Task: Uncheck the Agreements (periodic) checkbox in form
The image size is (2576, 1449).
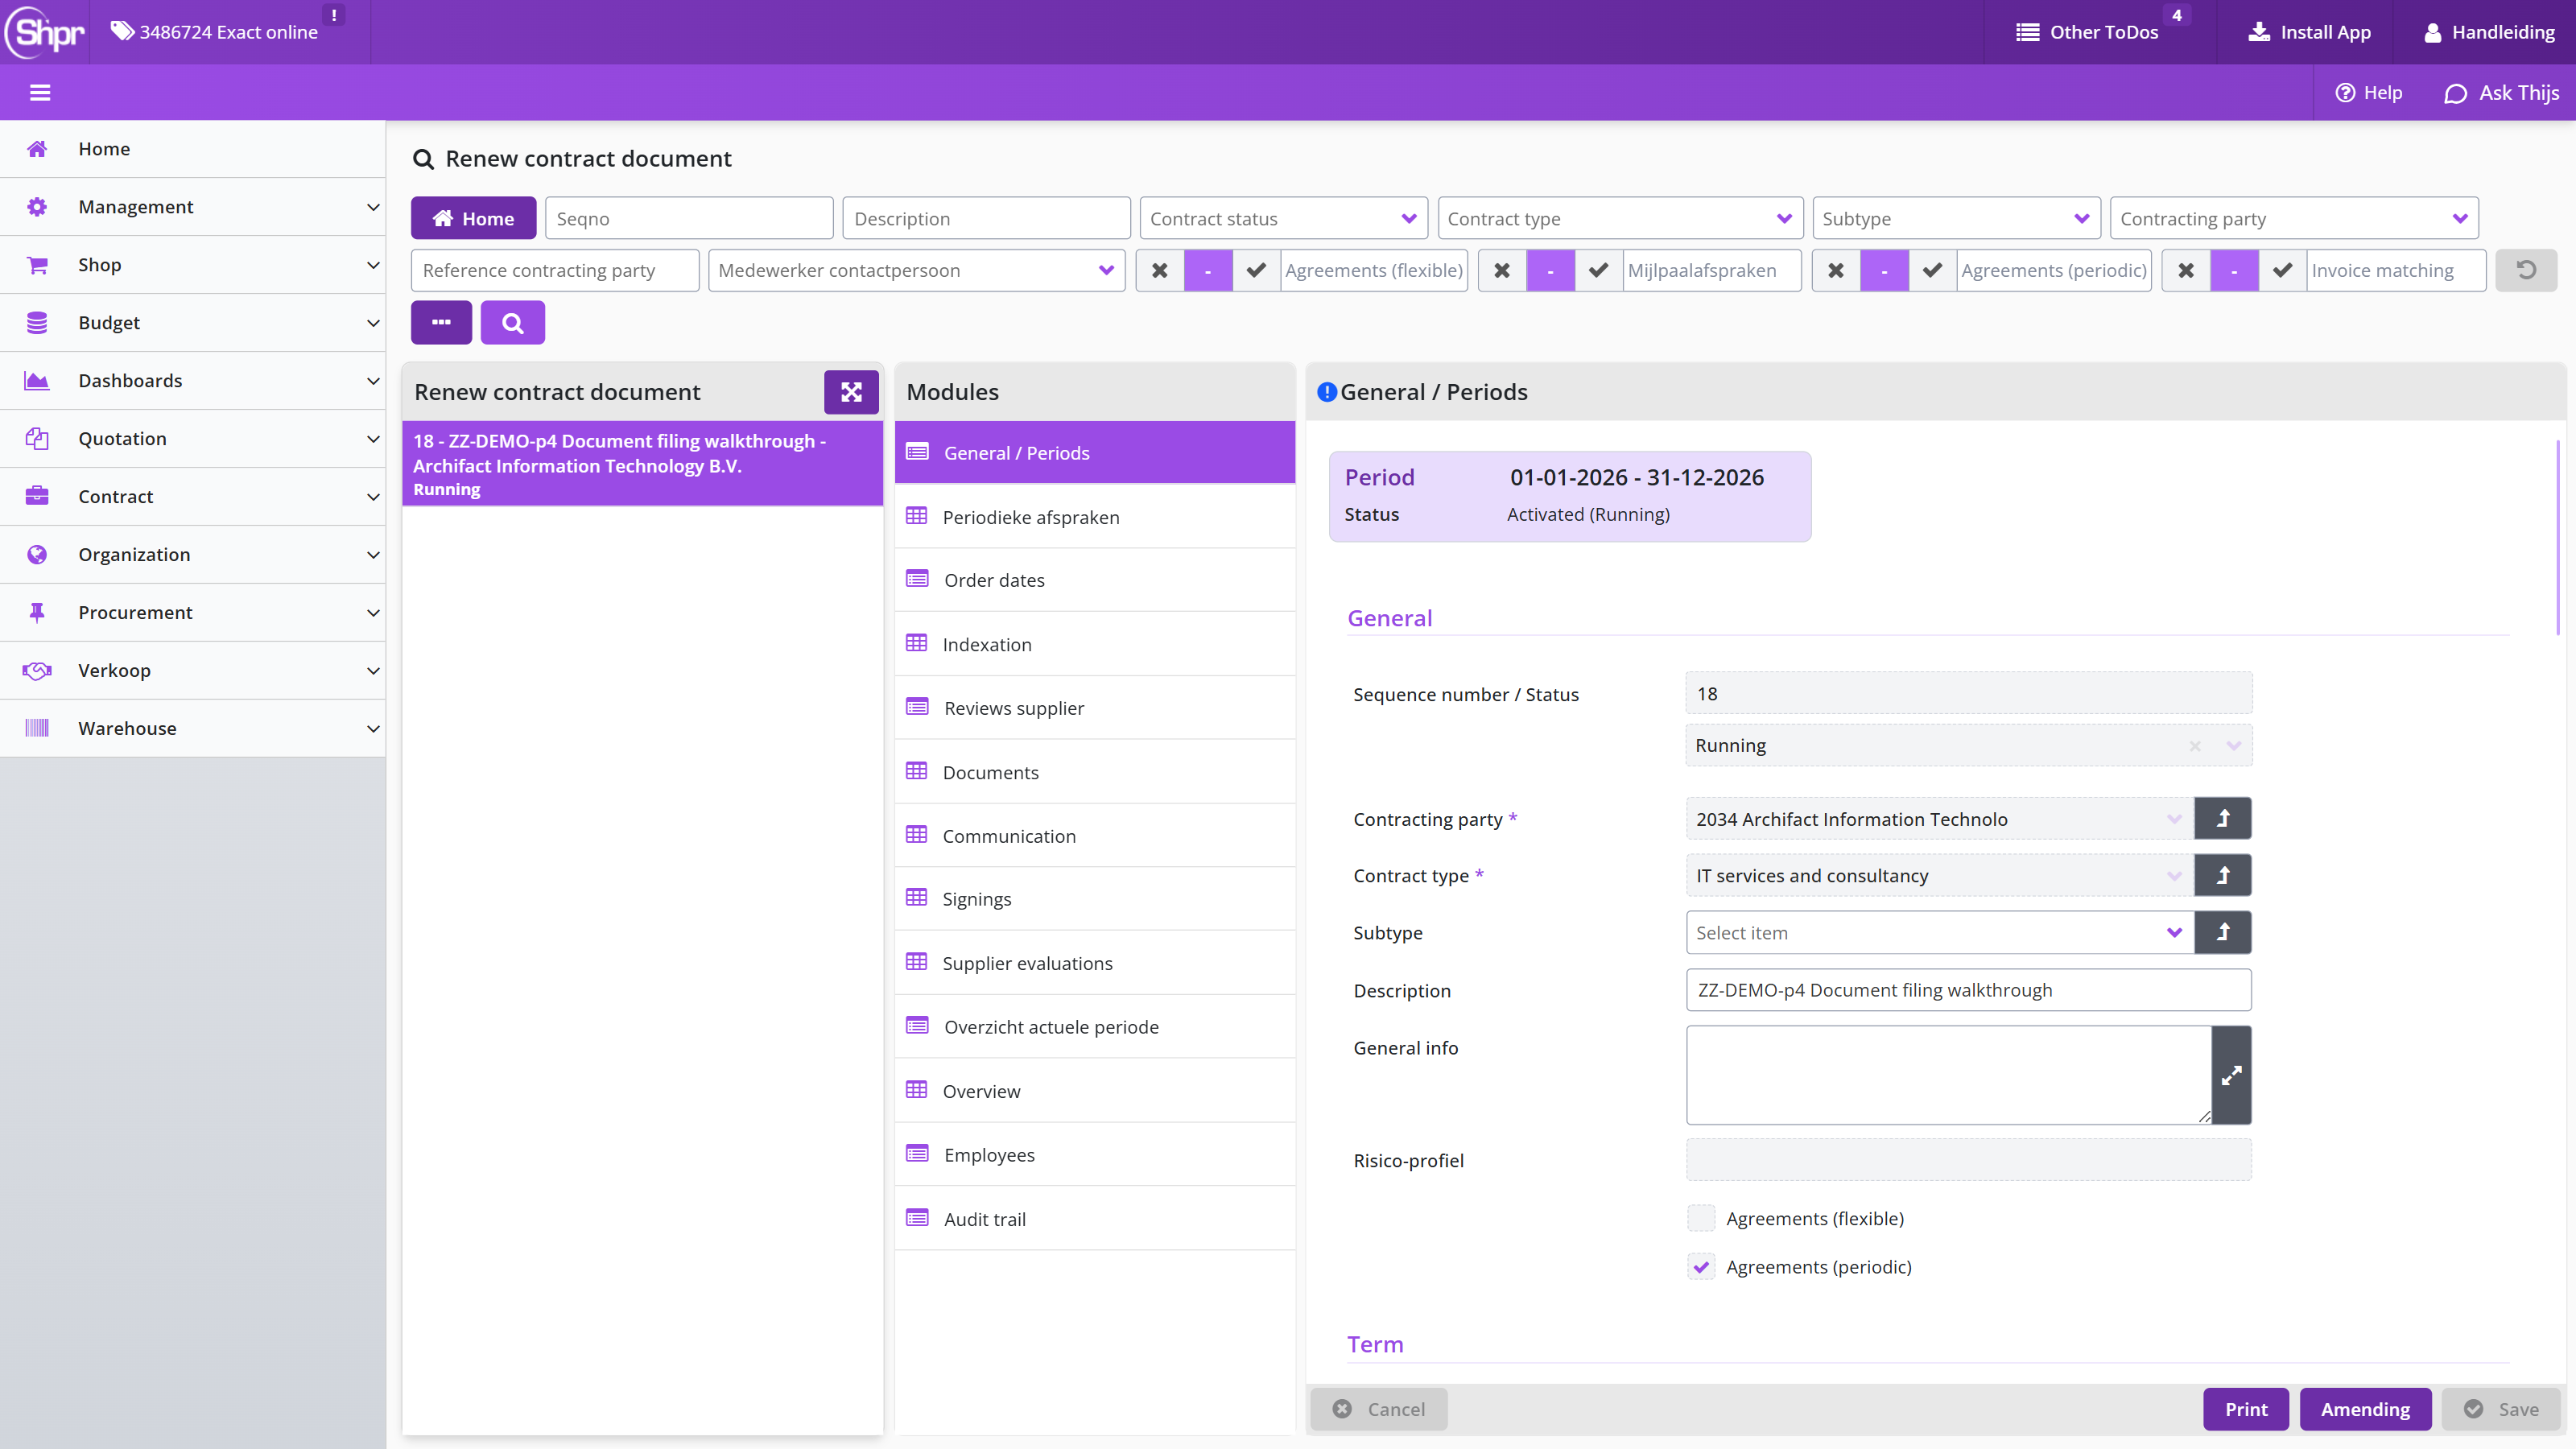Action: [x=1701, y=1267]
